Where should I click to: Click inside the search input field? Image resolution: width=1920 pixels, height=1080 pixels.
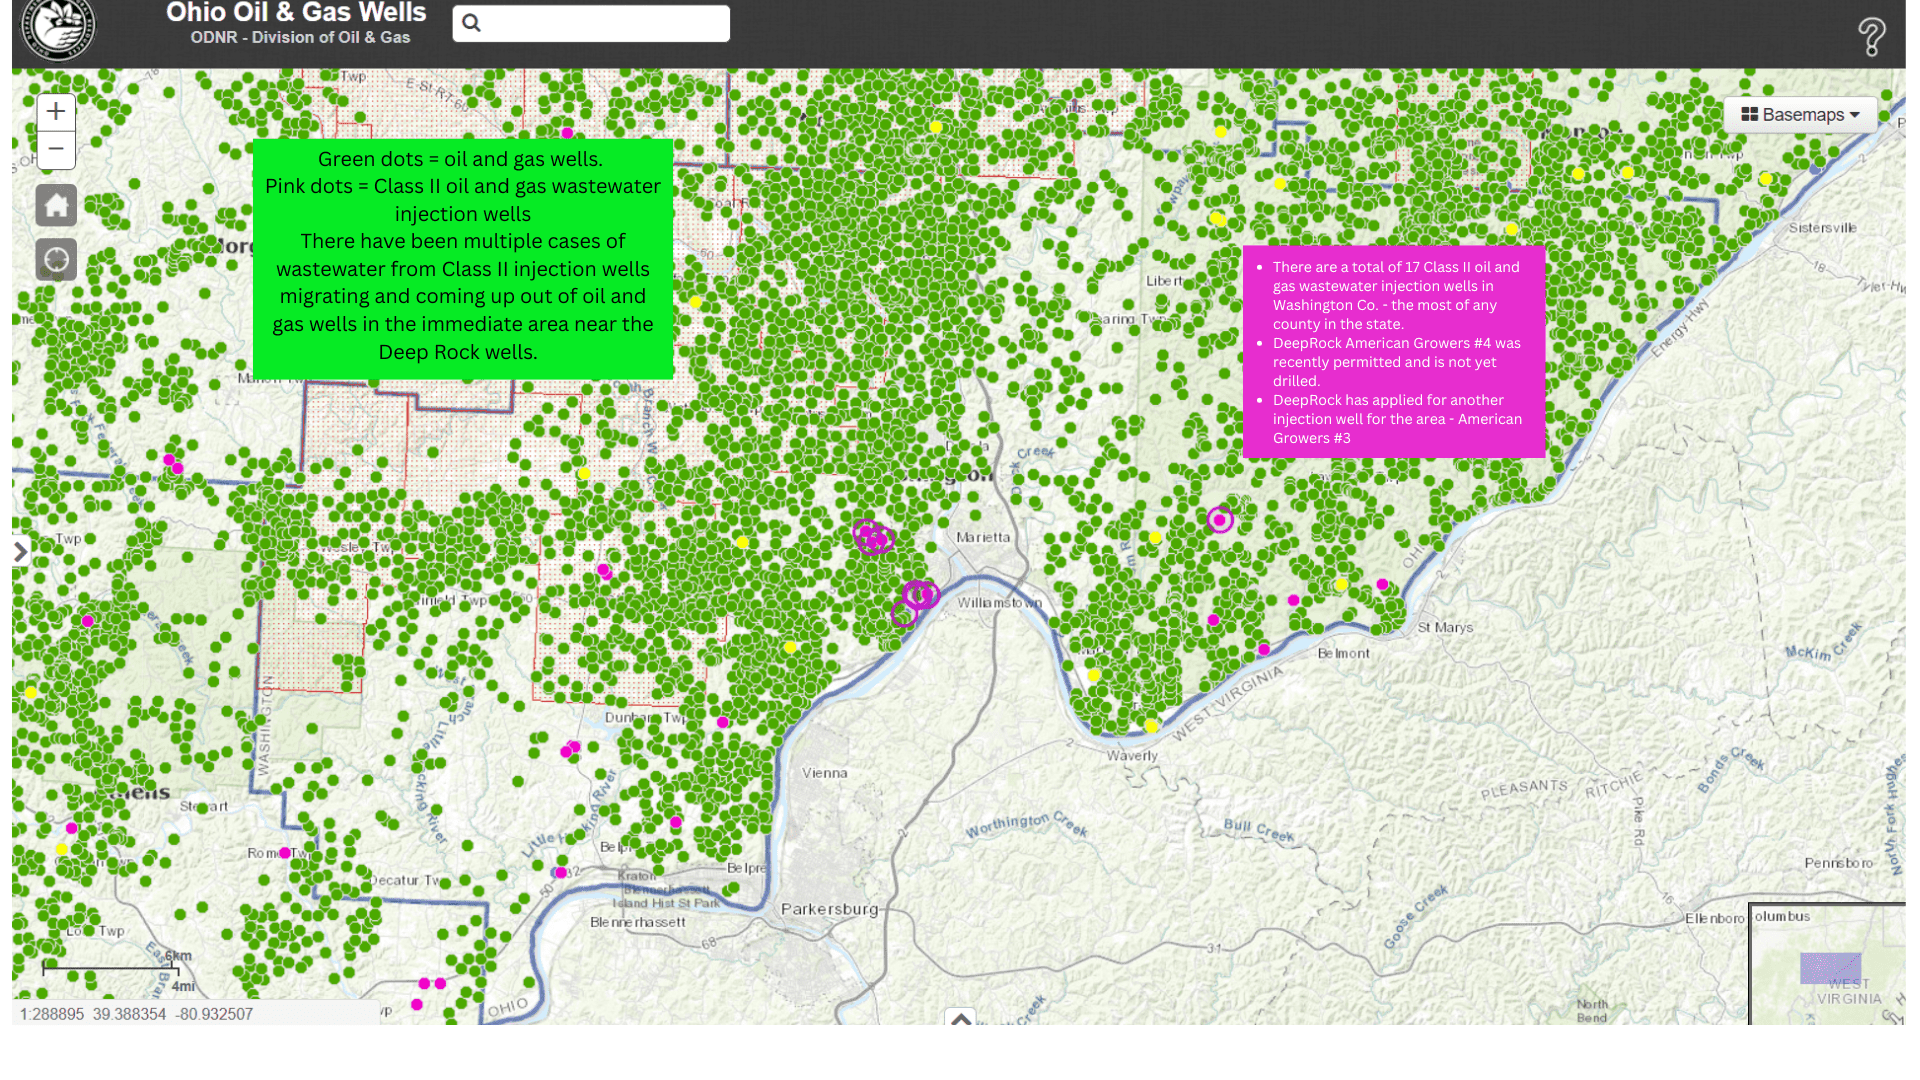click(x=605, y=23)
